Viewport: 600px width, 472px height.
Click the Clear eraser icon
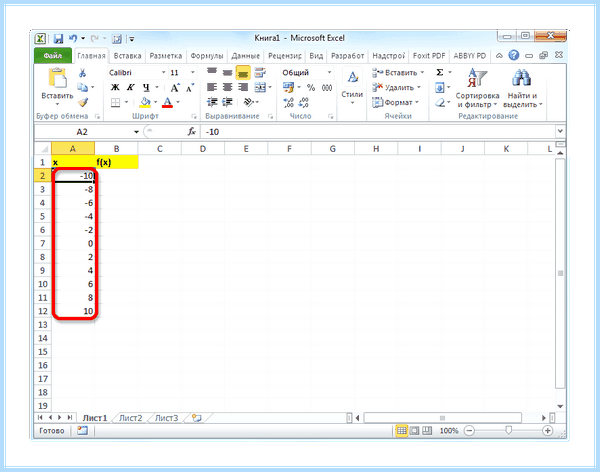pos(440,103)
